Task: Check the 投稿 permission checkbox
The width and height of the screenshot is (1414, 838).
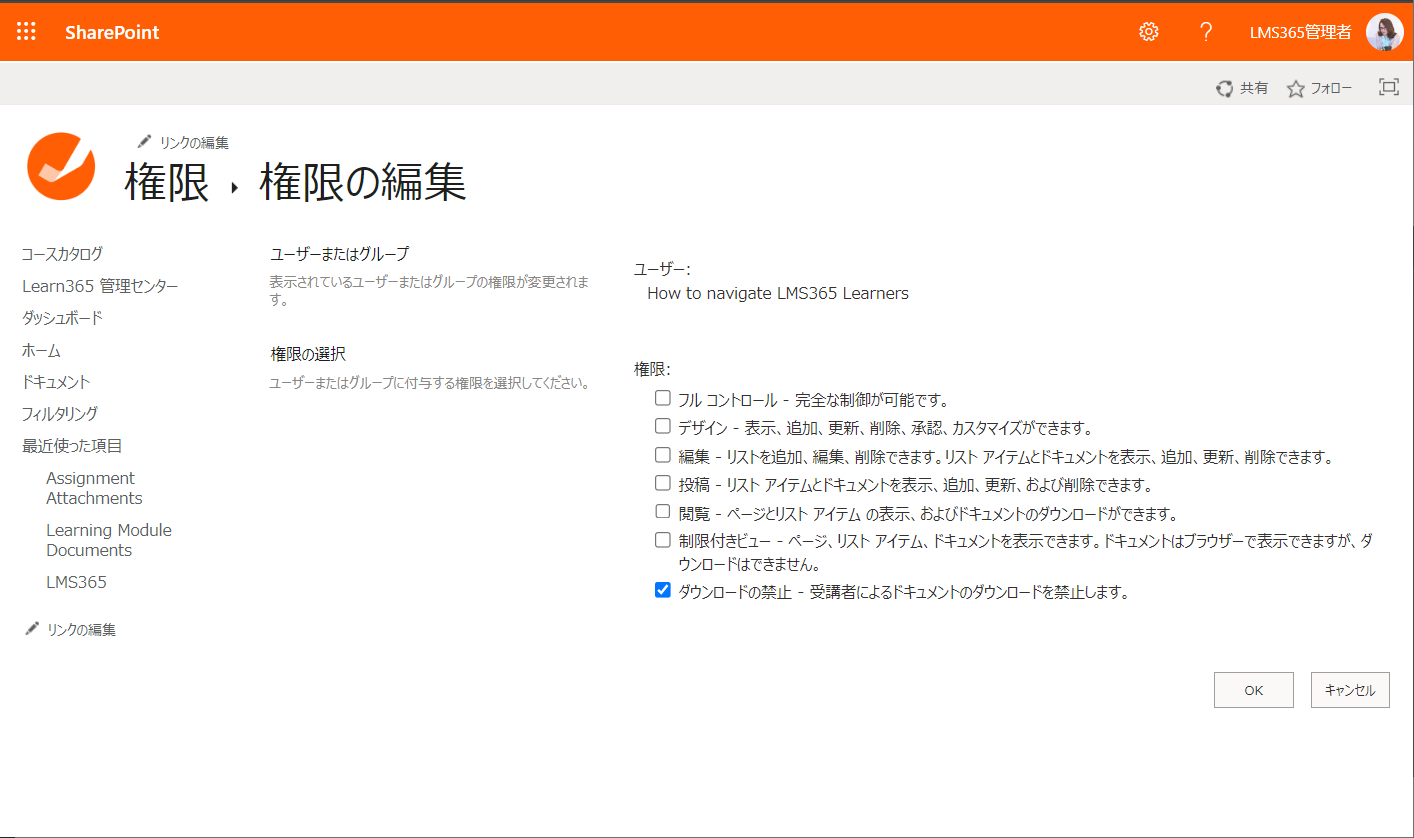Action: (662, 483)
